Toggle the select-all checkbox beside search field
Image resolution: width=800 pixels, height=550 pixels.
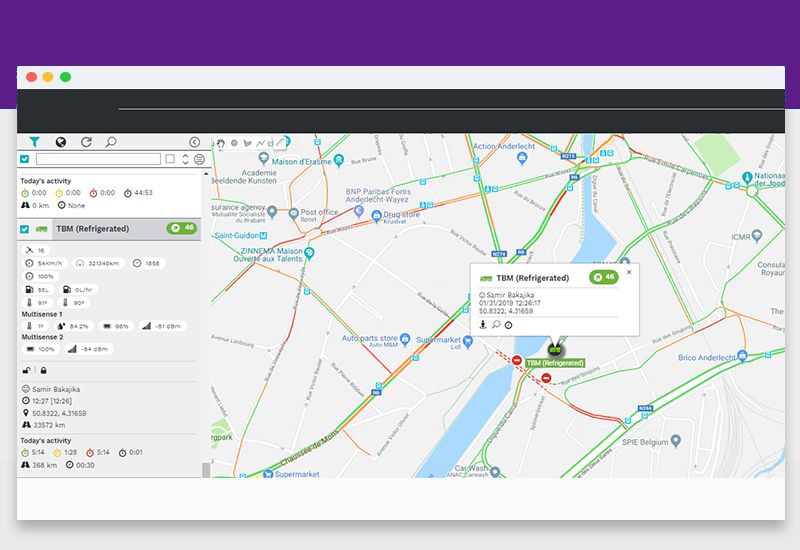24,159
